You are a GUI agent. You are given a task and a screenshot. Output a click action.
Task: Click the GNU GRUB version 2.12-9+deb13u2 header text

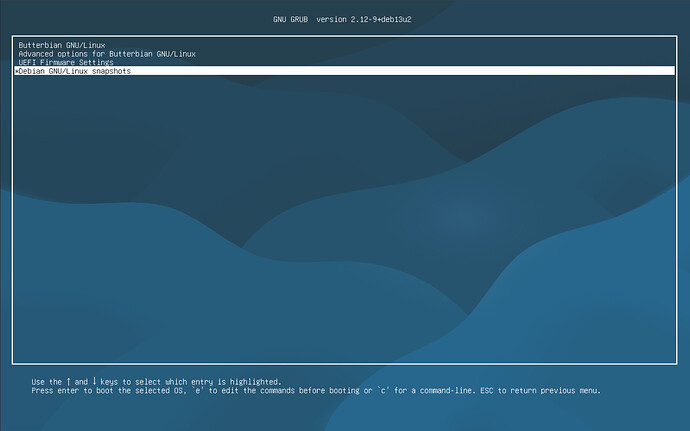pyautogui.click(x=342, y=19)
